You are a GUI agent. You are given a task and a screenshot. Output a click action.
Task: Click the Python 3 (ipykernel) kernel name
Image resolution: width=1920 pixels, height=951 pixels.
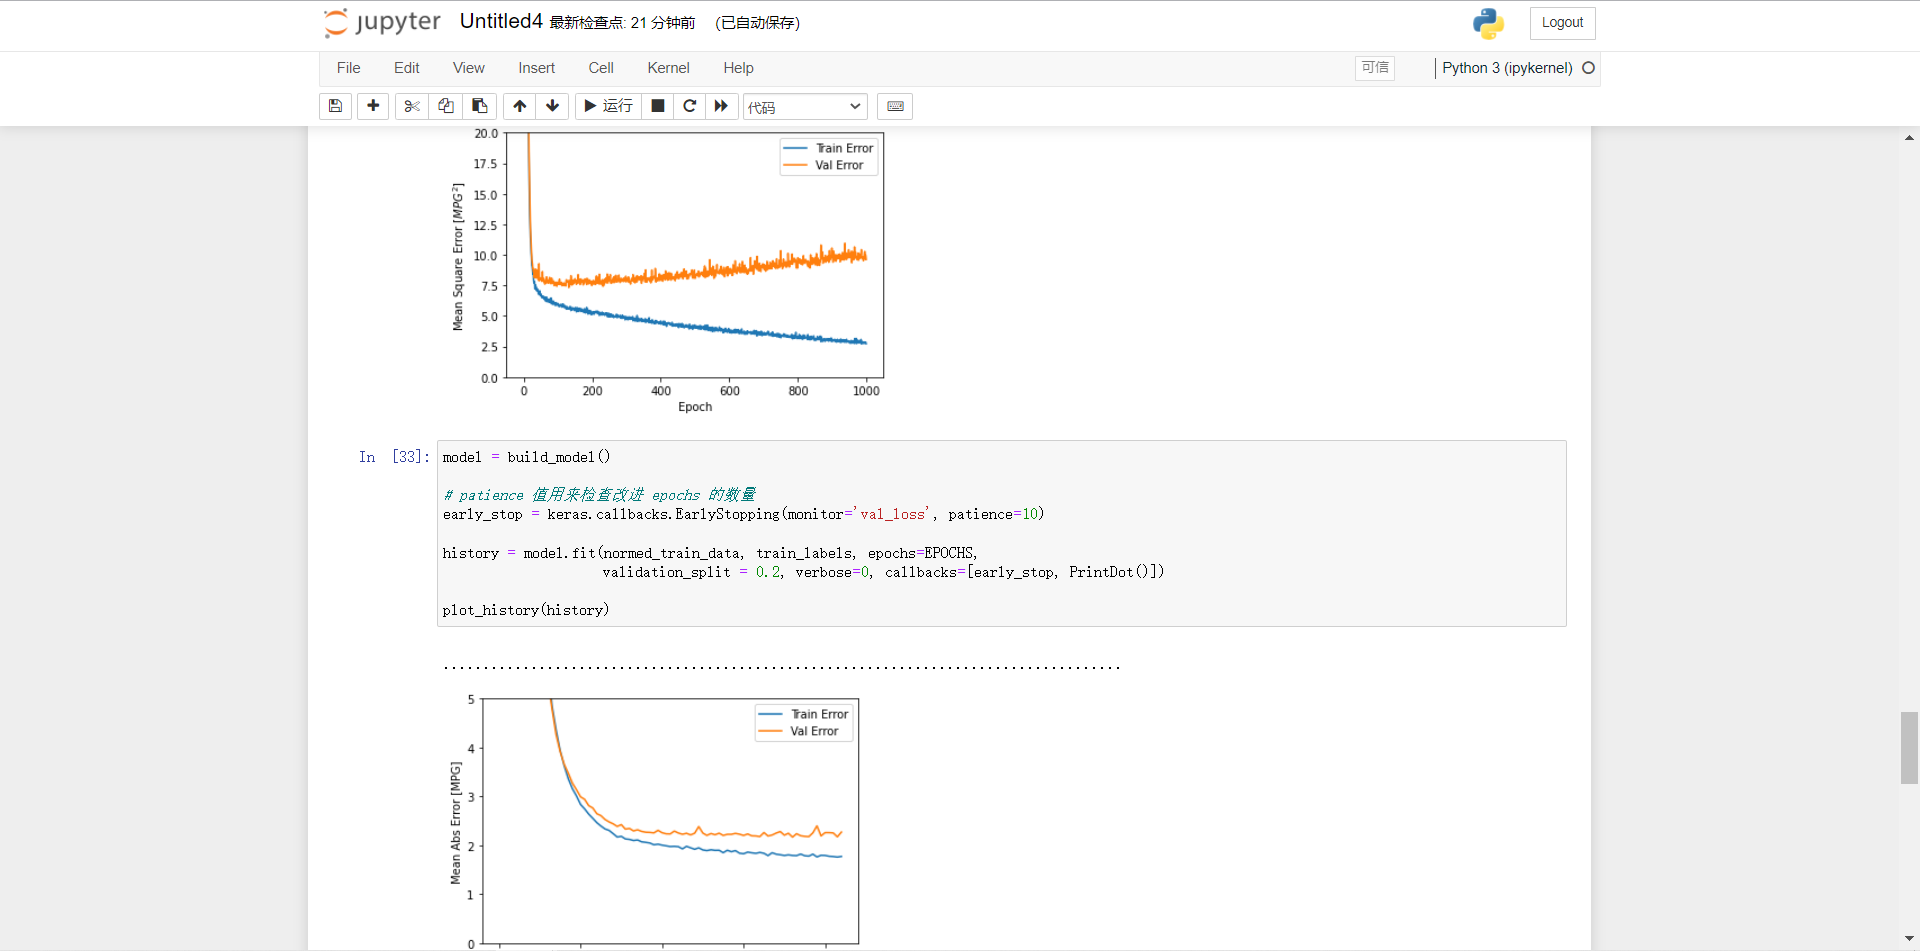point(1507,68)
